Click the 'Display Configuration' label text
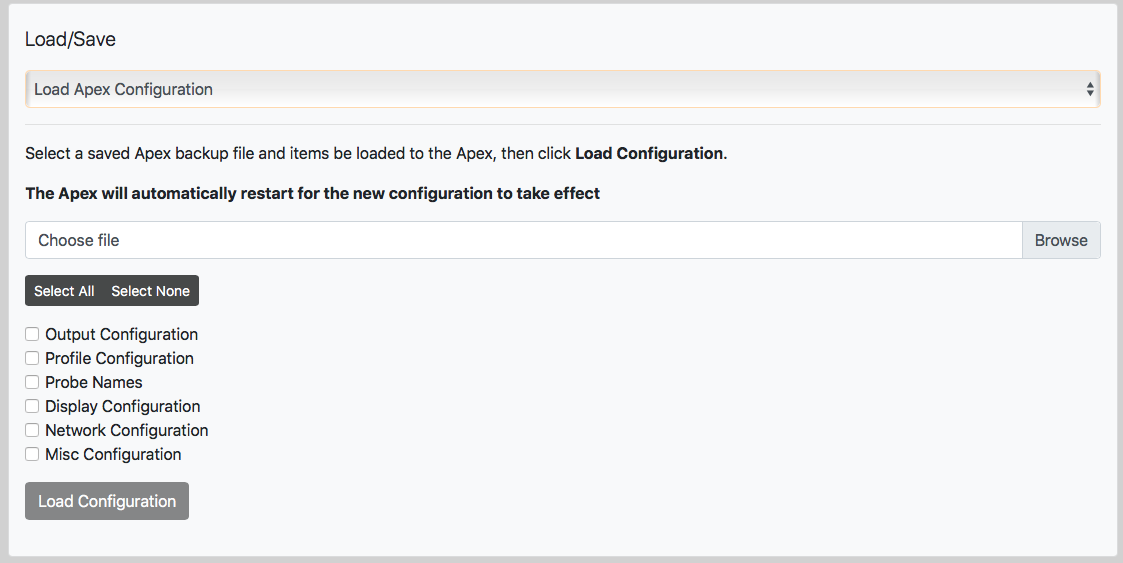This screenshot has height=563, width=1123. (x=123, y=406)
